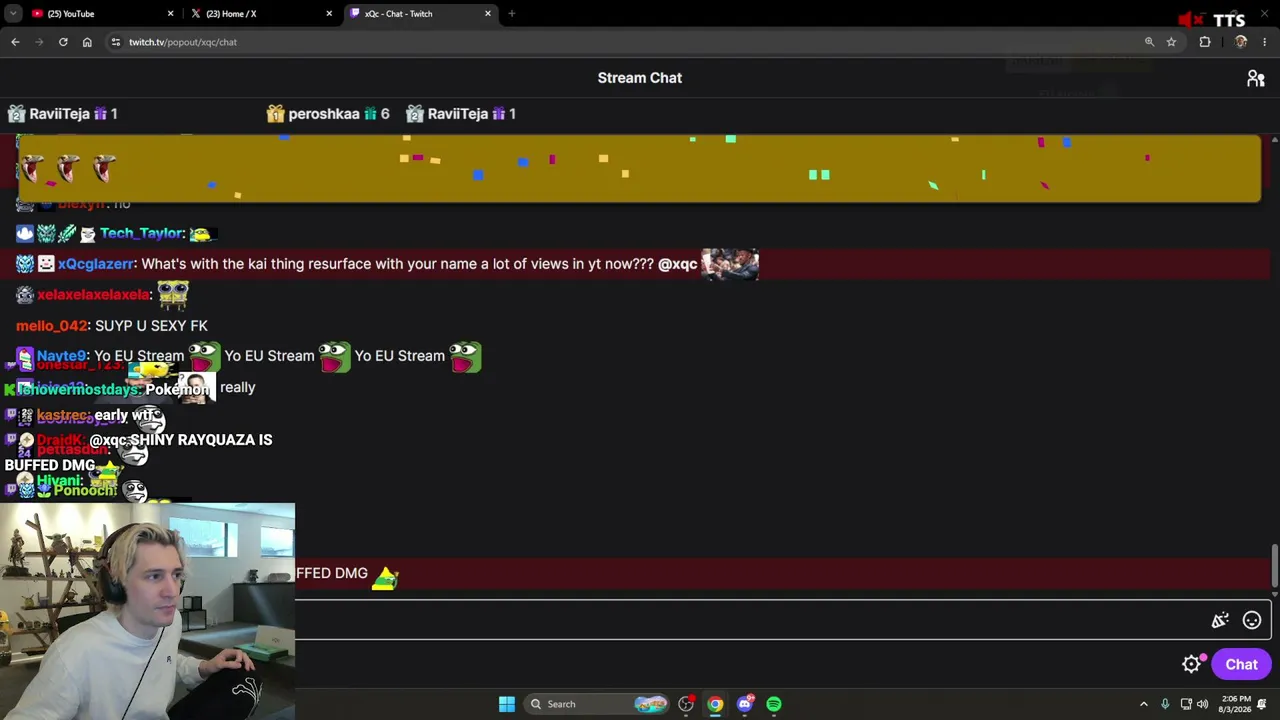Image resolution: width=1280 pixels, height=720 pixels.
Task: Switch to the Home / X tab
Action: [x=260, y=14]
